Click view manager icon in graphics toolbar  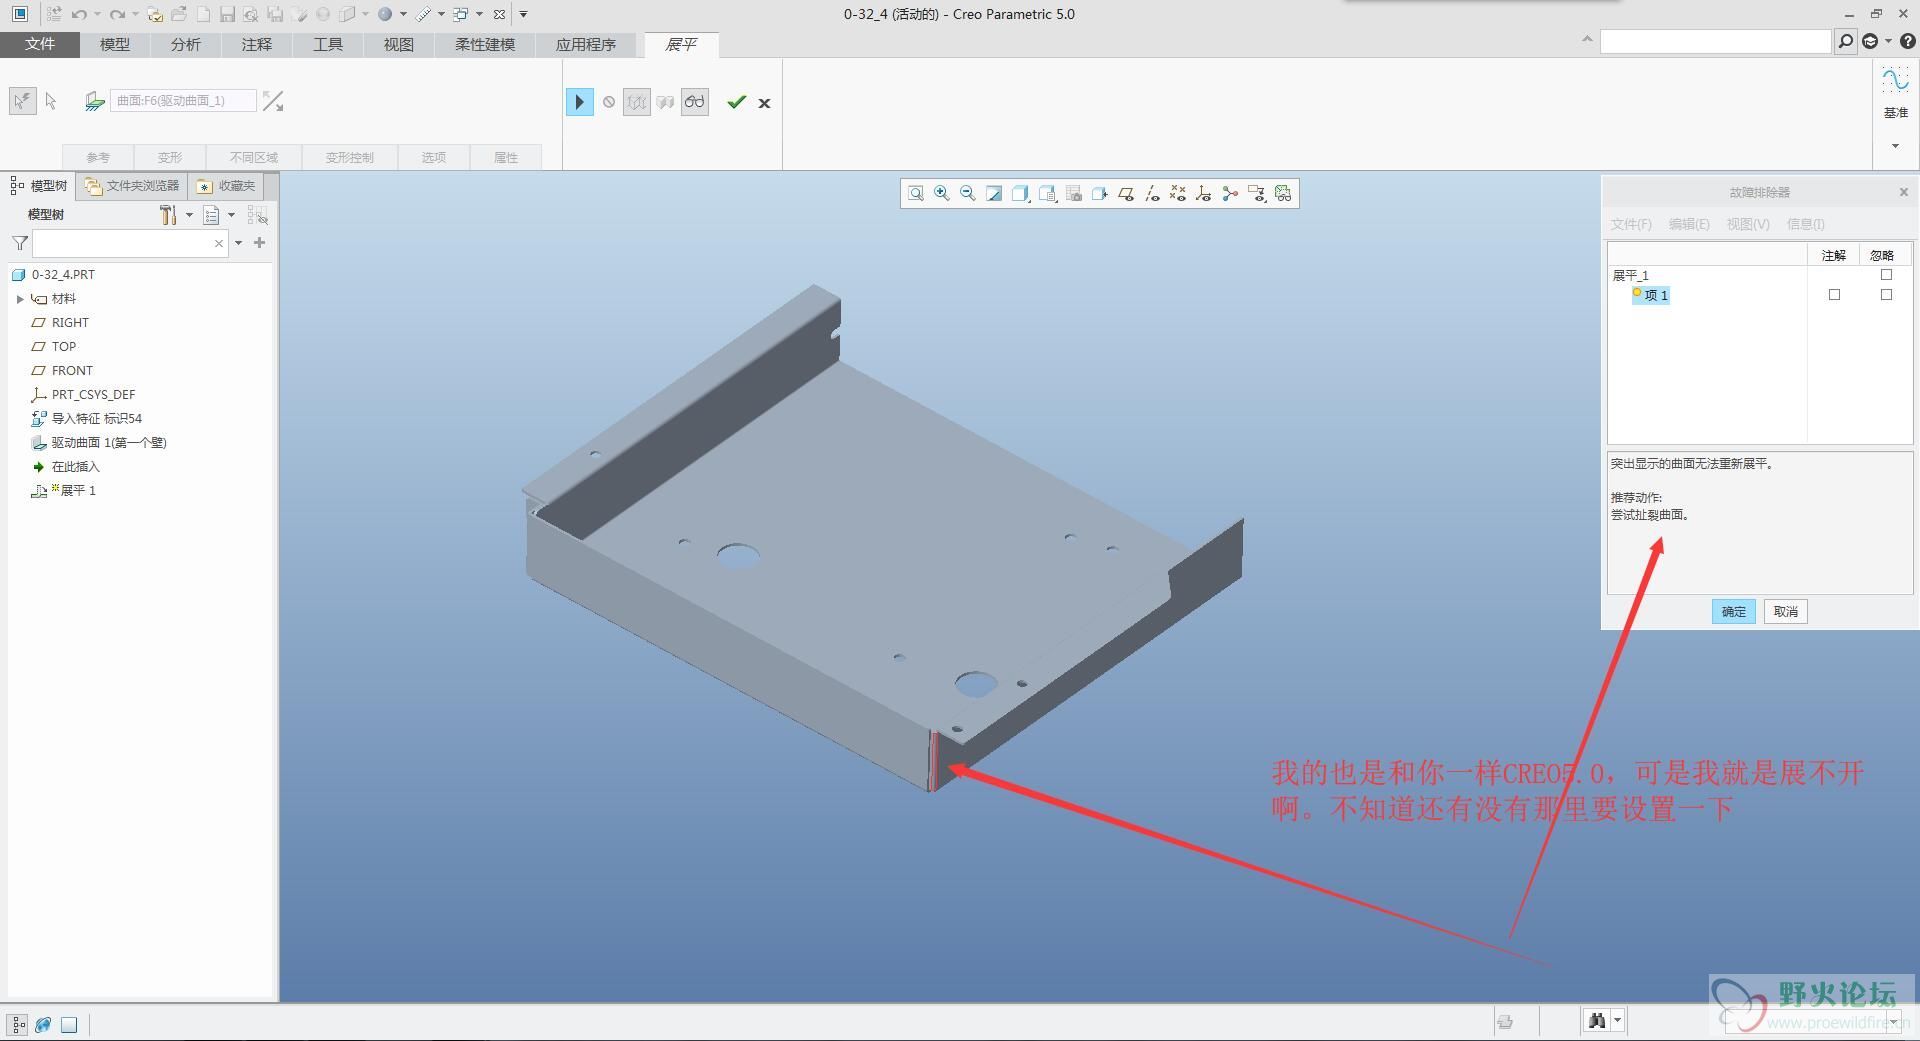pos(1073,194)
